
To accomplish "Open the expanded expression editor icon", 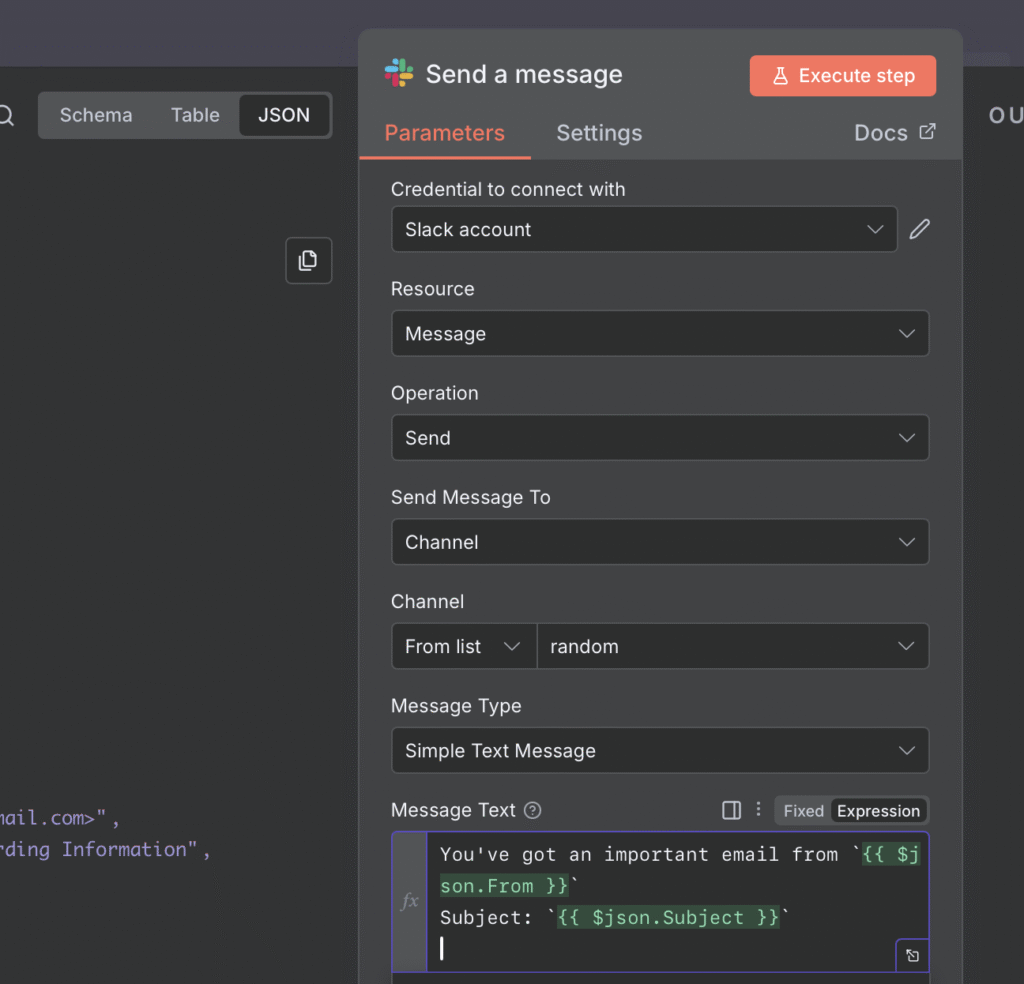I will [912, 955].
